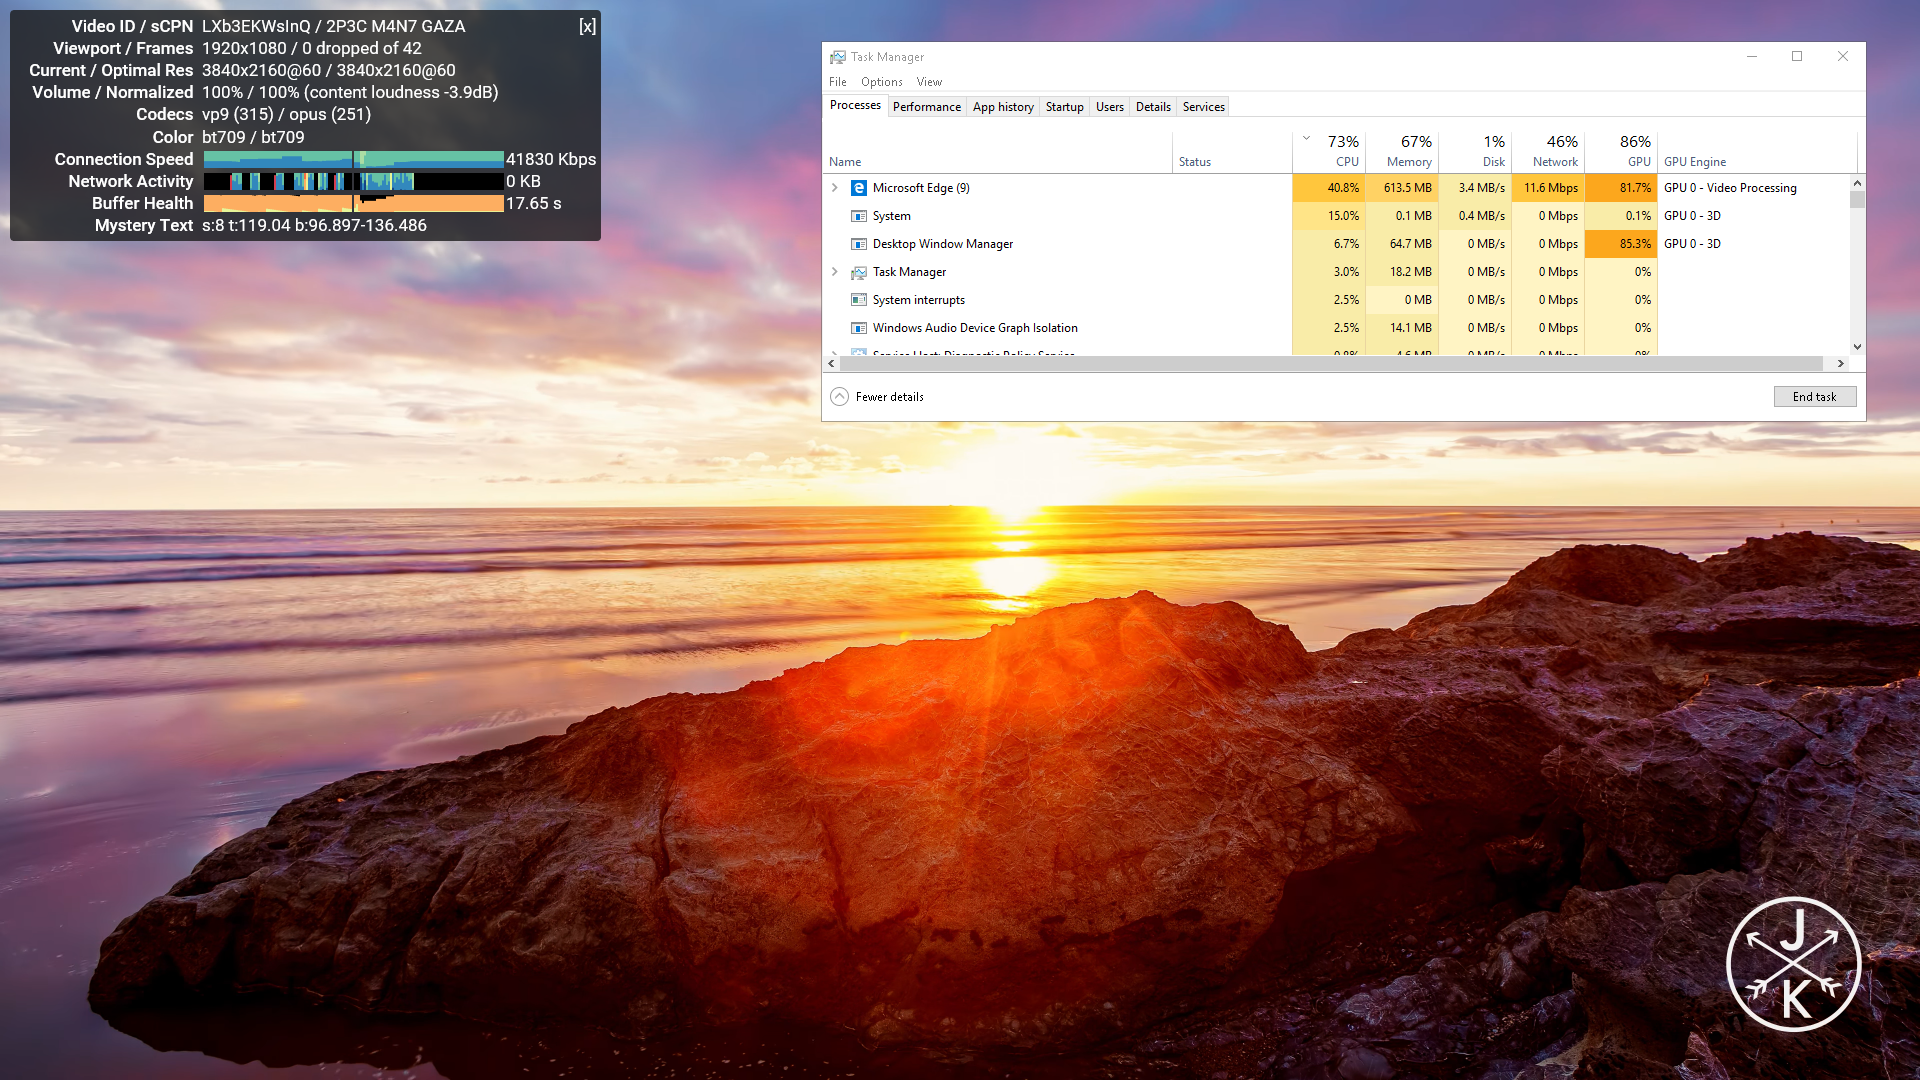Click the Mystery Text value s:8 t:119.04
This screenshot has width=1920, height=1080.
(x=246, y=226)
